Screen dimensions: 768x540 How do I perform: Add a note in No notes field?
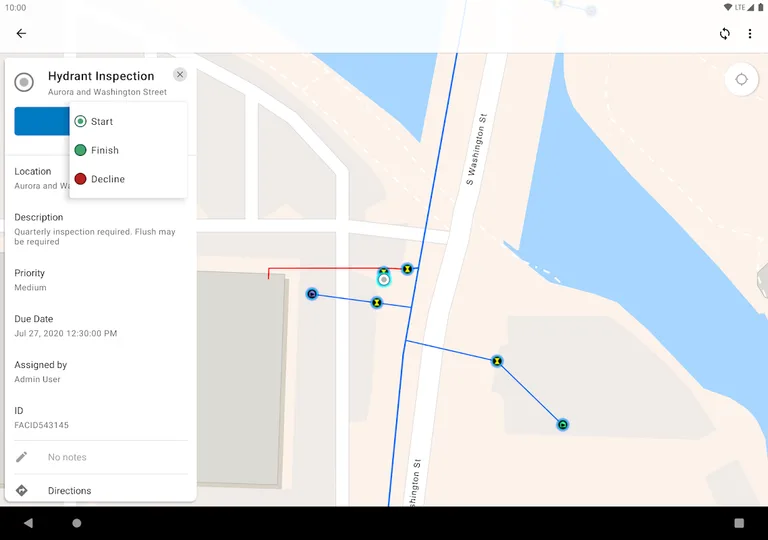coord(67,457)
